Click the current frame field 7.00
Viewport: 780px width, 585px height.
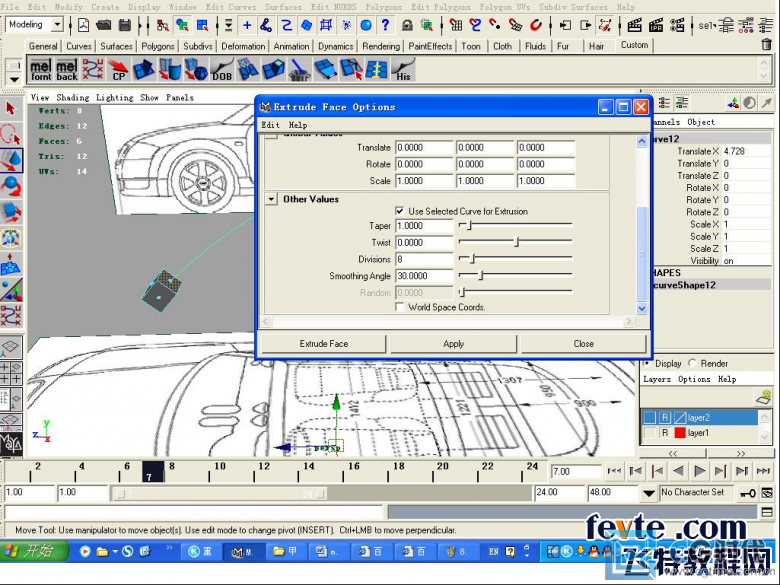click(576, 472)
